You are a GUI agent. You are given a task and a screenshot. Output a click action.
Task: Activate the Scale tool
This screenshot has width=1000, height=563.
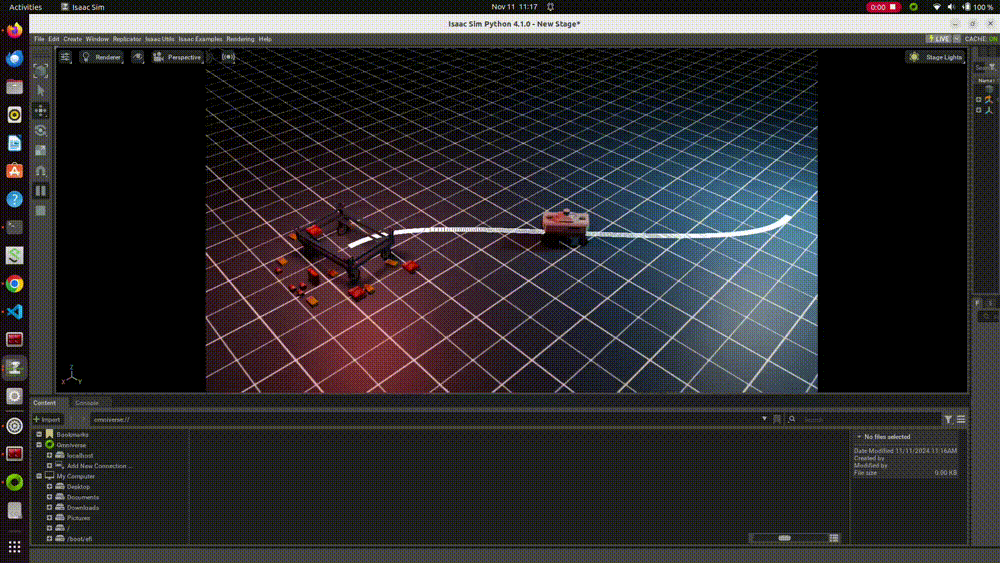pyautogui.click(x=40, y=150)
